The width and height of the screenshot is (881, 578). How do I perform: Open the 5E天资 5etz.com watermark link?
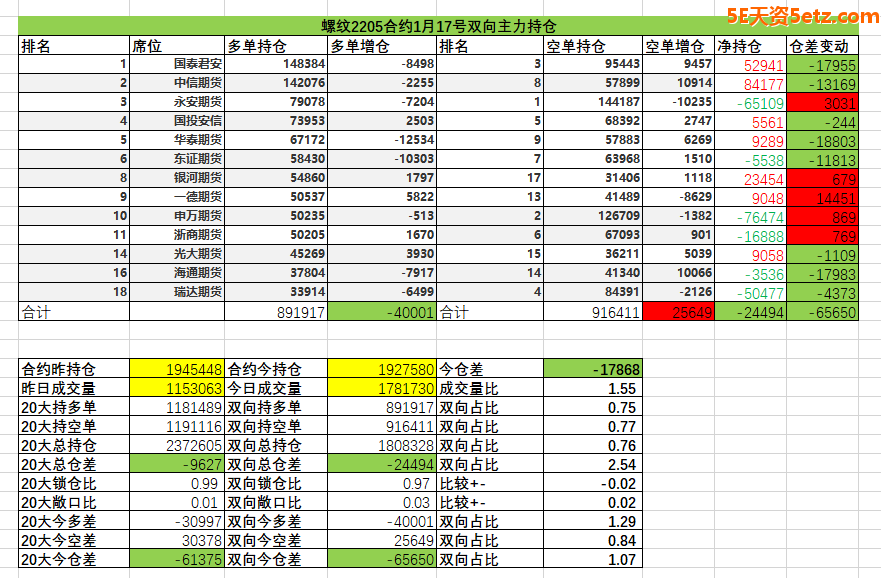[802, 16]
